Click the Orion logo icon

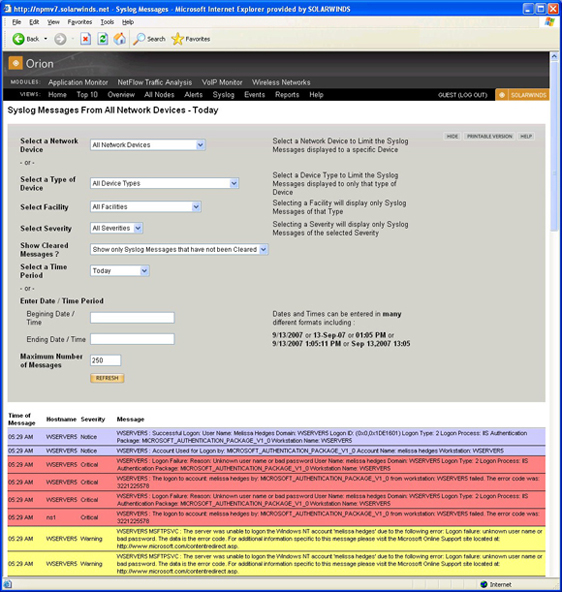pyautogui.click(x=15, y=63)
